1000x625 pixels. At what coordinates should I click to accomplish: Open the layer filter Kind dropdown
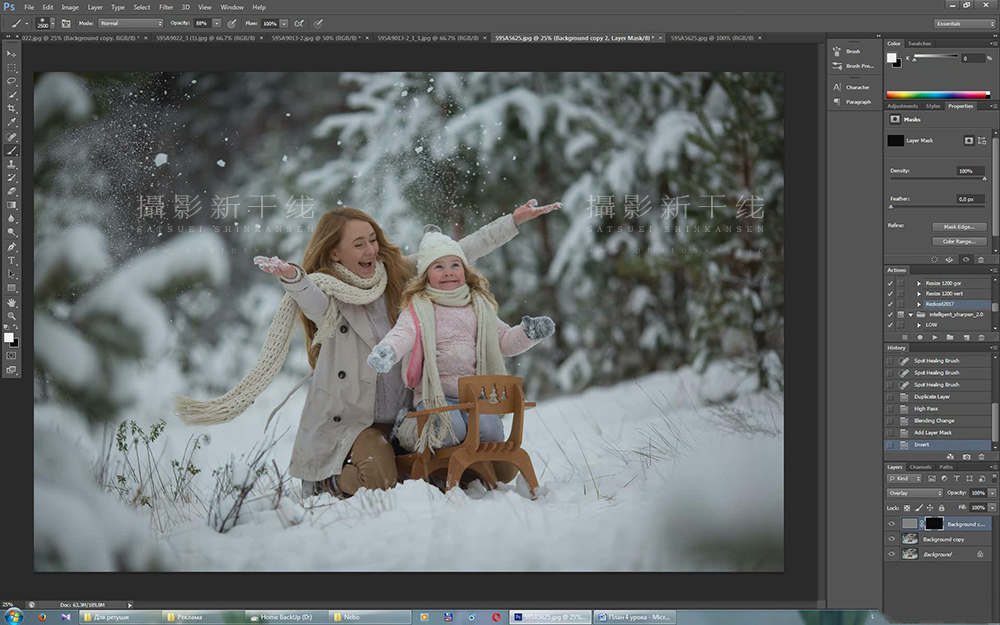(904, 478)
